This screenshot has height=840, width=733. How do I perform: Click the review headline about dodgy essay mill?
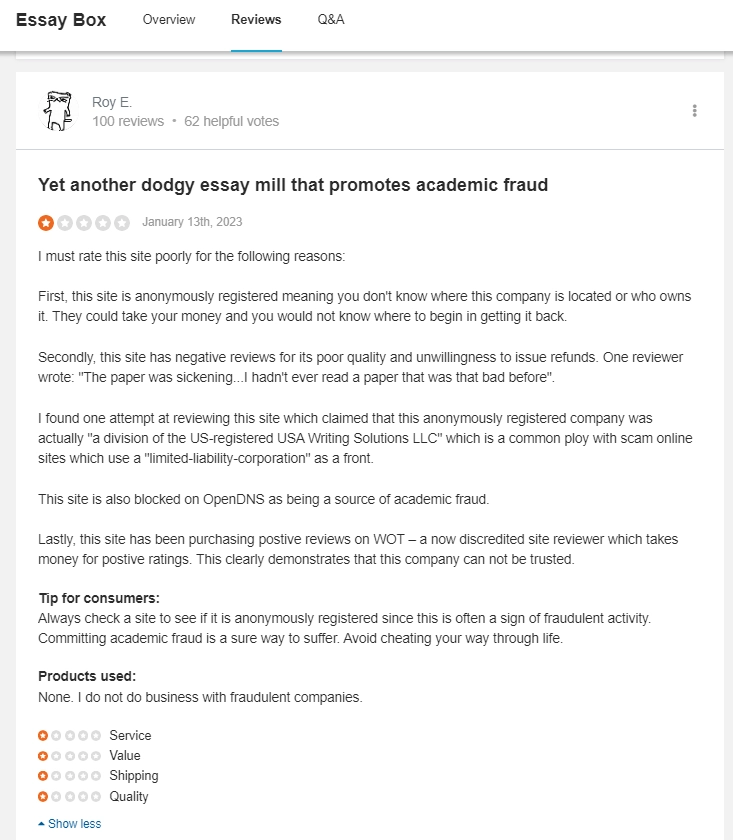coord(293,185)
